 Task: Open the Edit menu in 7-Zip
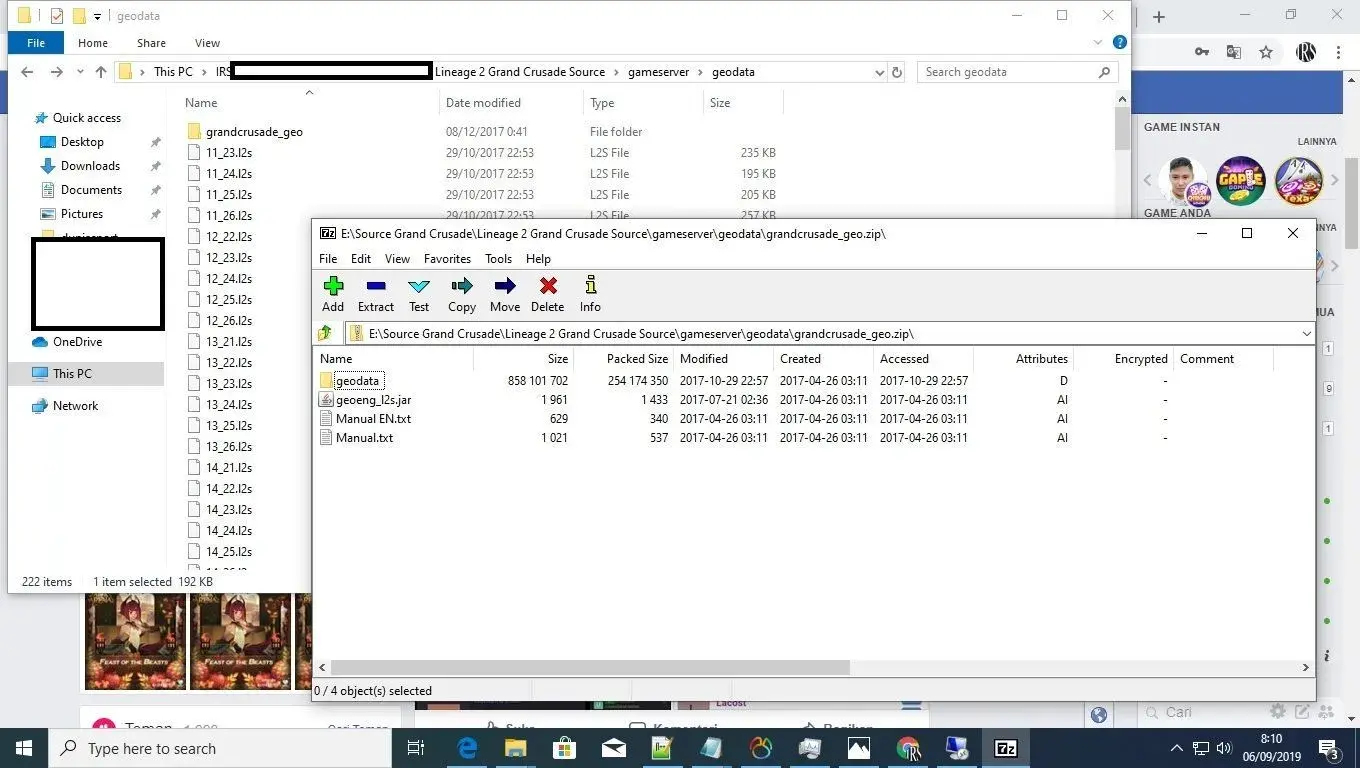pyautogui.click(x=361, y=258)
